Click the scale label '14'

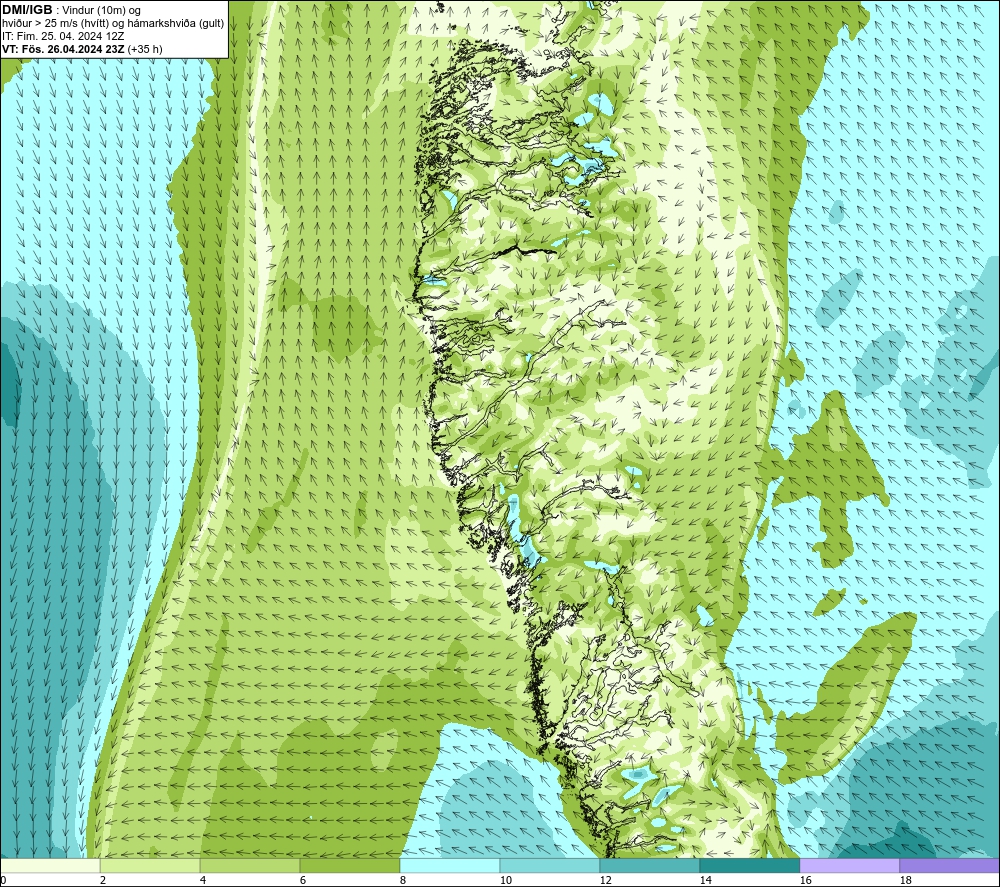coord(705,881)
